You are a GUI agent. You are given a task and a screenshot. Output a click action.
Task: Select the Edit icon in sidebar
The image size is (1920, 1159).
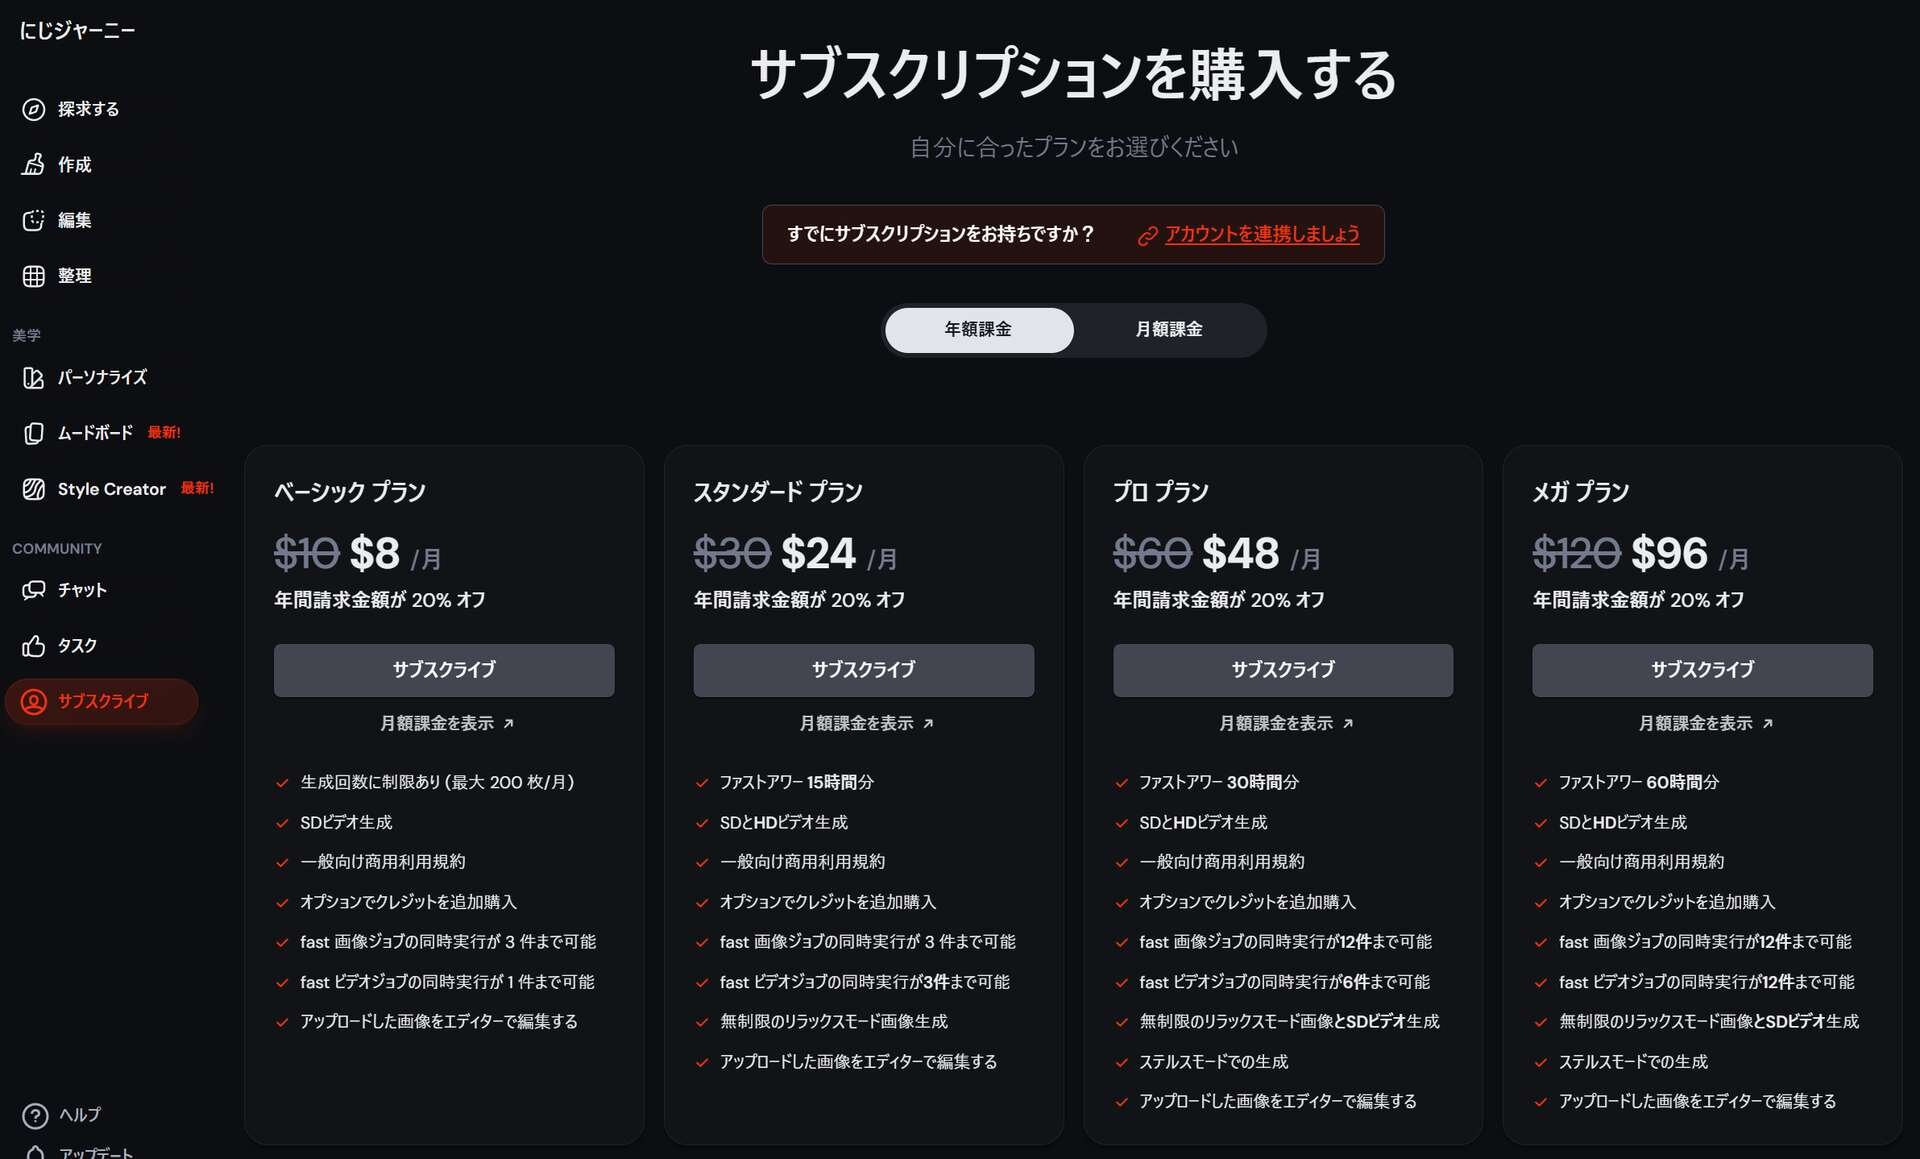pyautogui.click(x=34, y=220)
